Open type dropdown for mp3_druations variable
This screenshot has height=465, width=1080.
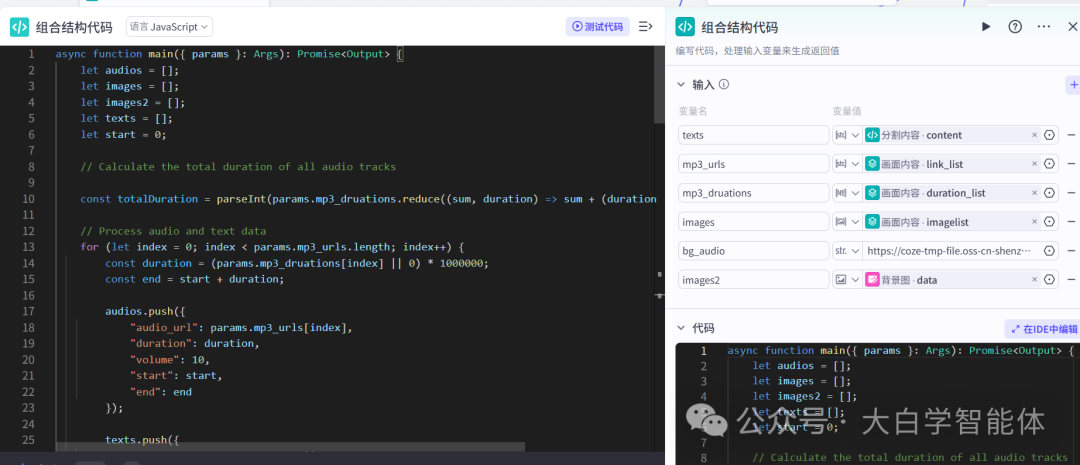tap(847, 193)
